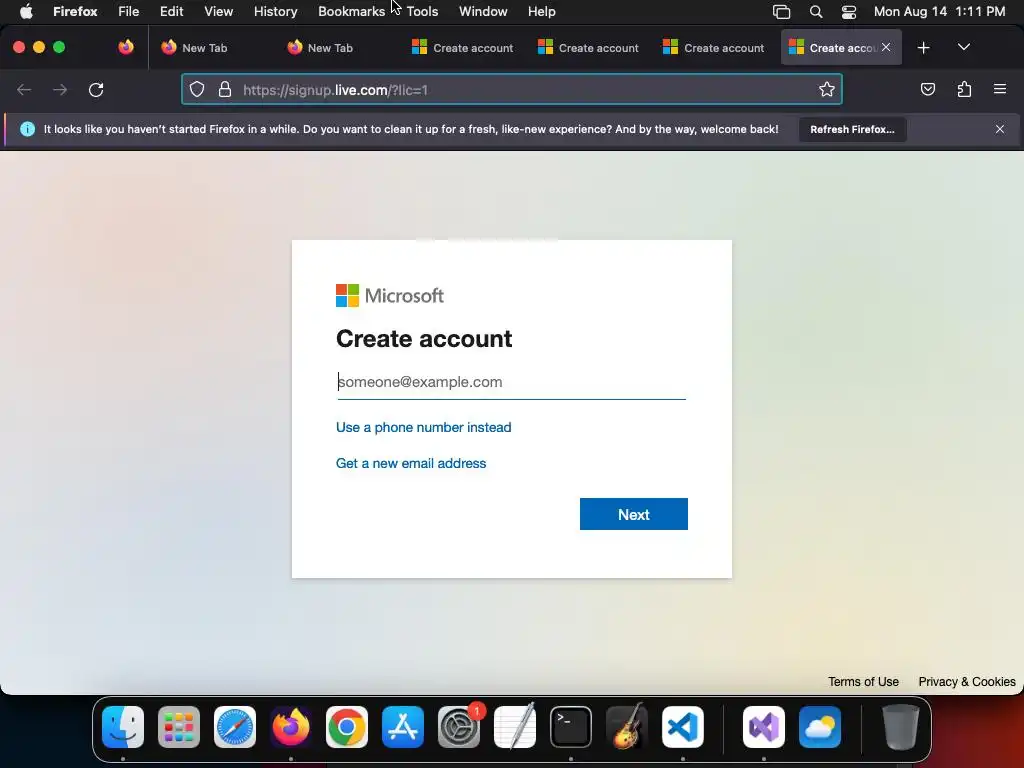Switch to the second Create account tab
1024x768 pixels.
588,48
